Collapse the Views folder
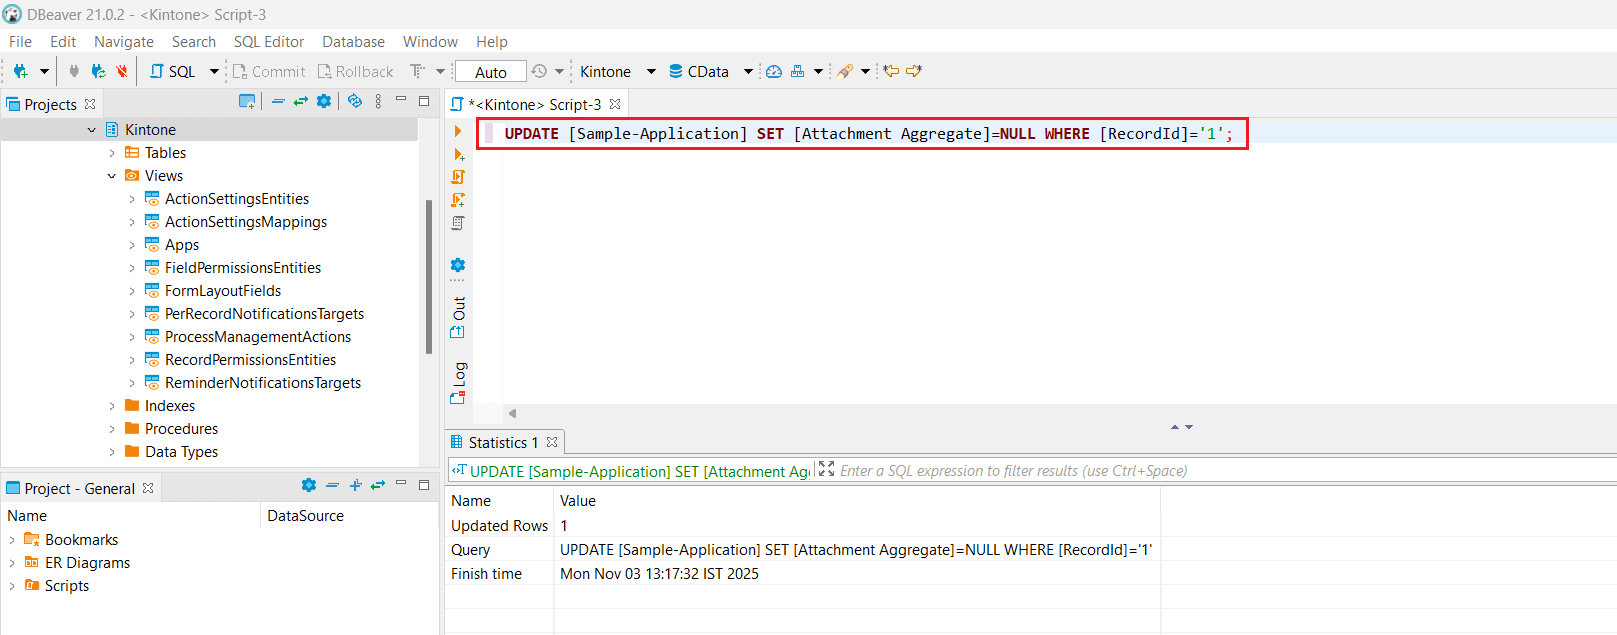1617x635 pixels. [112, 176]
